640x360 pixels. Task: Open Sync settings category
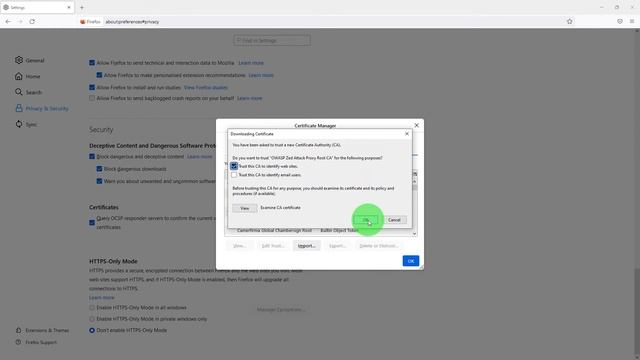[26, 124]
